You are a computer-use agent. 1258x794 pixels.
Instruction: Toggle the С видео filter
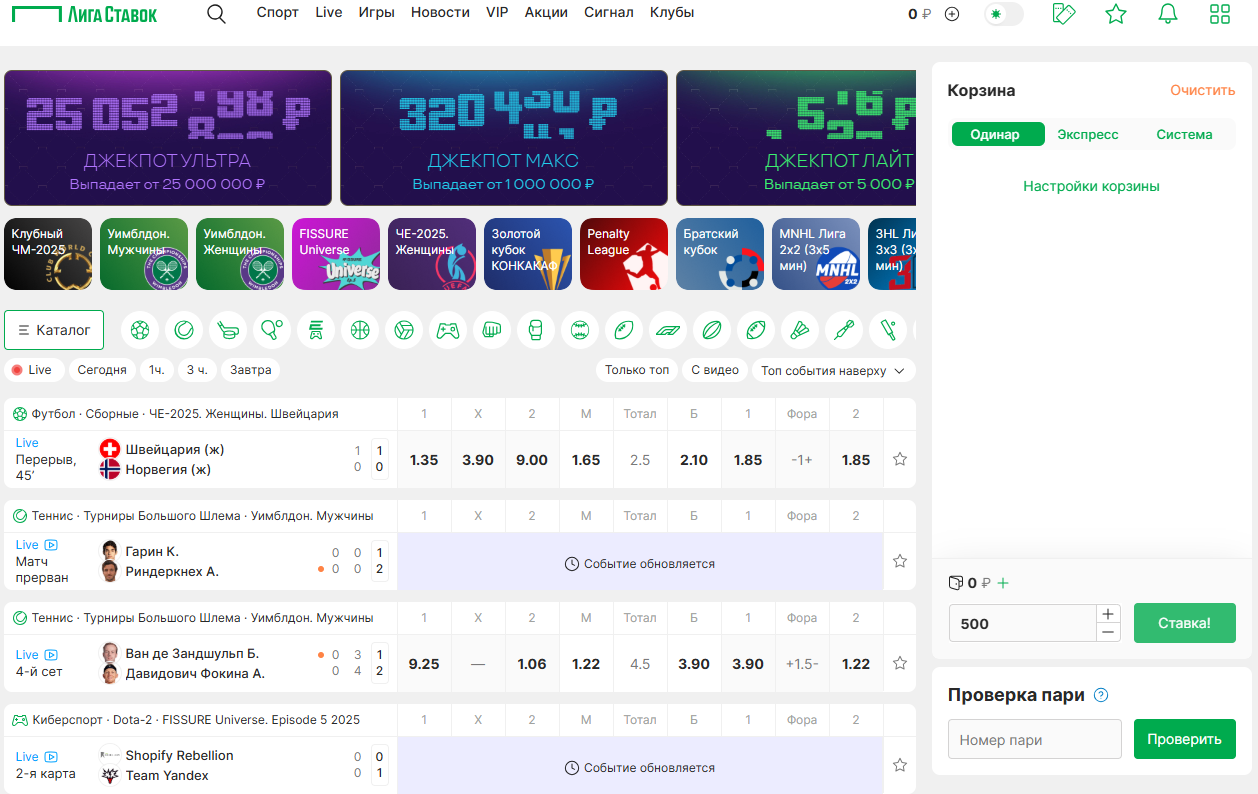715,370
